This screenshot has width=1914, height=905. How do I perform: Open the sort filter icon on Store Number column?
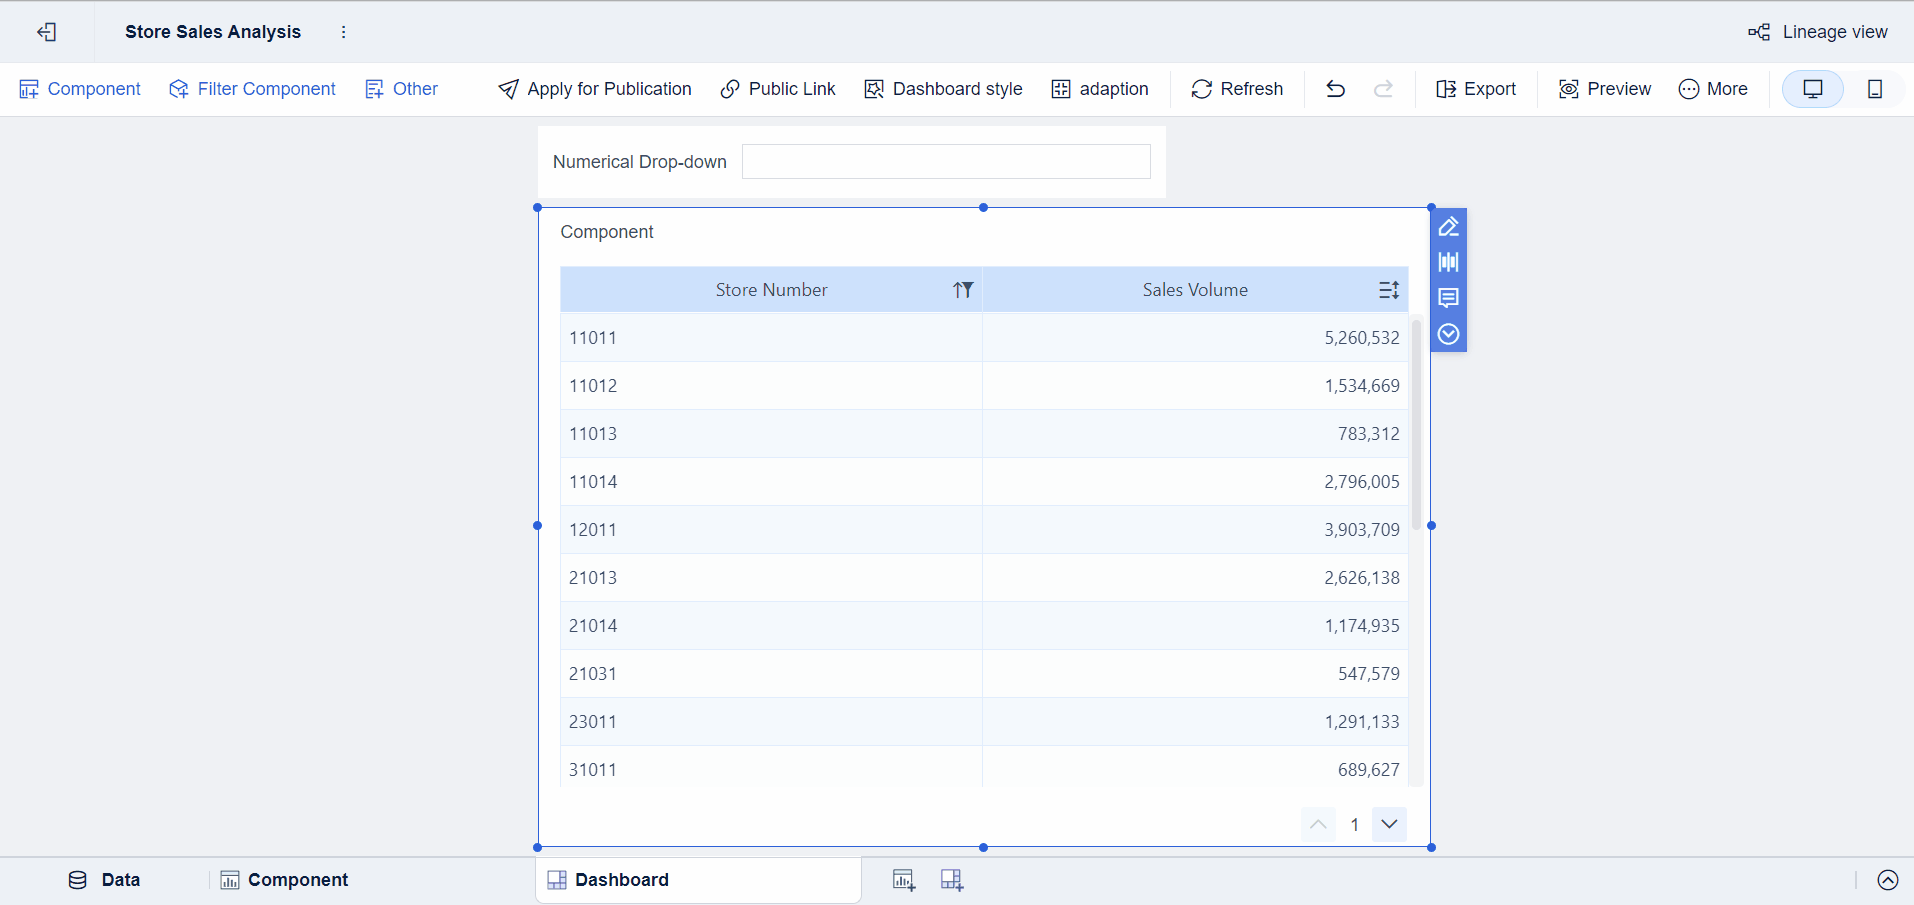point(963,289)
